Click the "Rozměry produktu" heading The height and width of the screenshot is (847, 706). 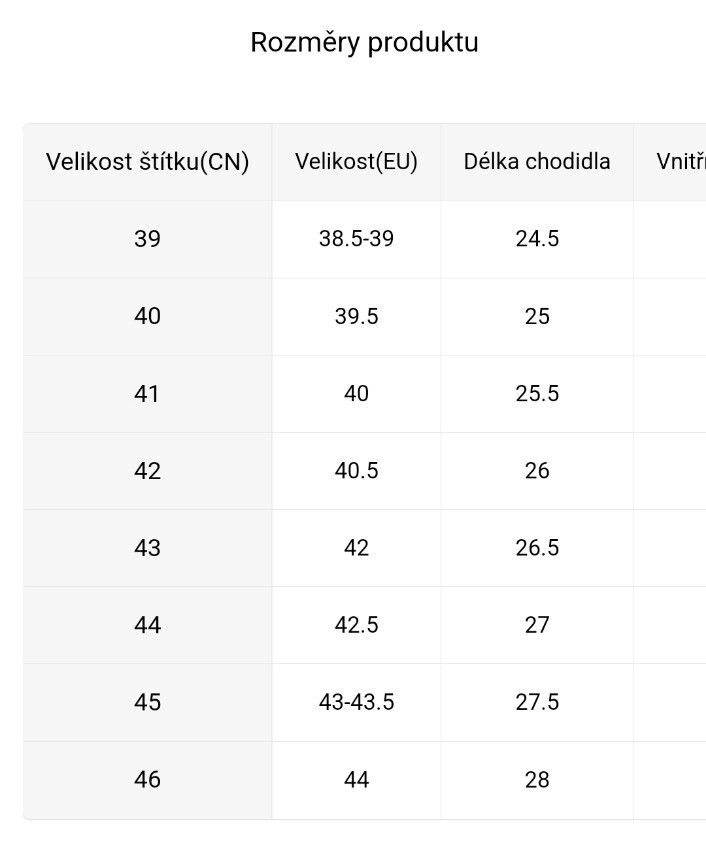(x=364, y=43)
